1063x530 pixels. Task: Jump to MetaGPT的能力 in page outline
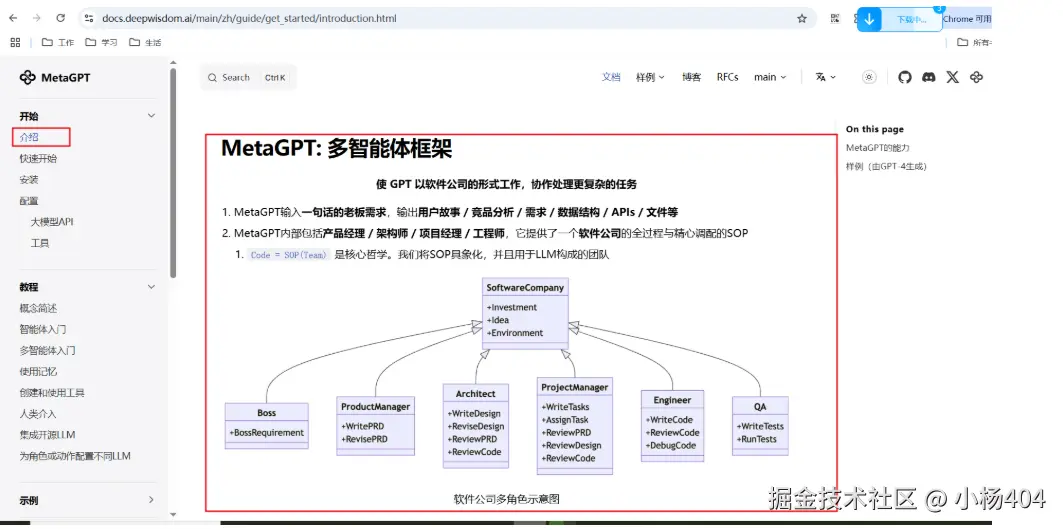(877, 148)
